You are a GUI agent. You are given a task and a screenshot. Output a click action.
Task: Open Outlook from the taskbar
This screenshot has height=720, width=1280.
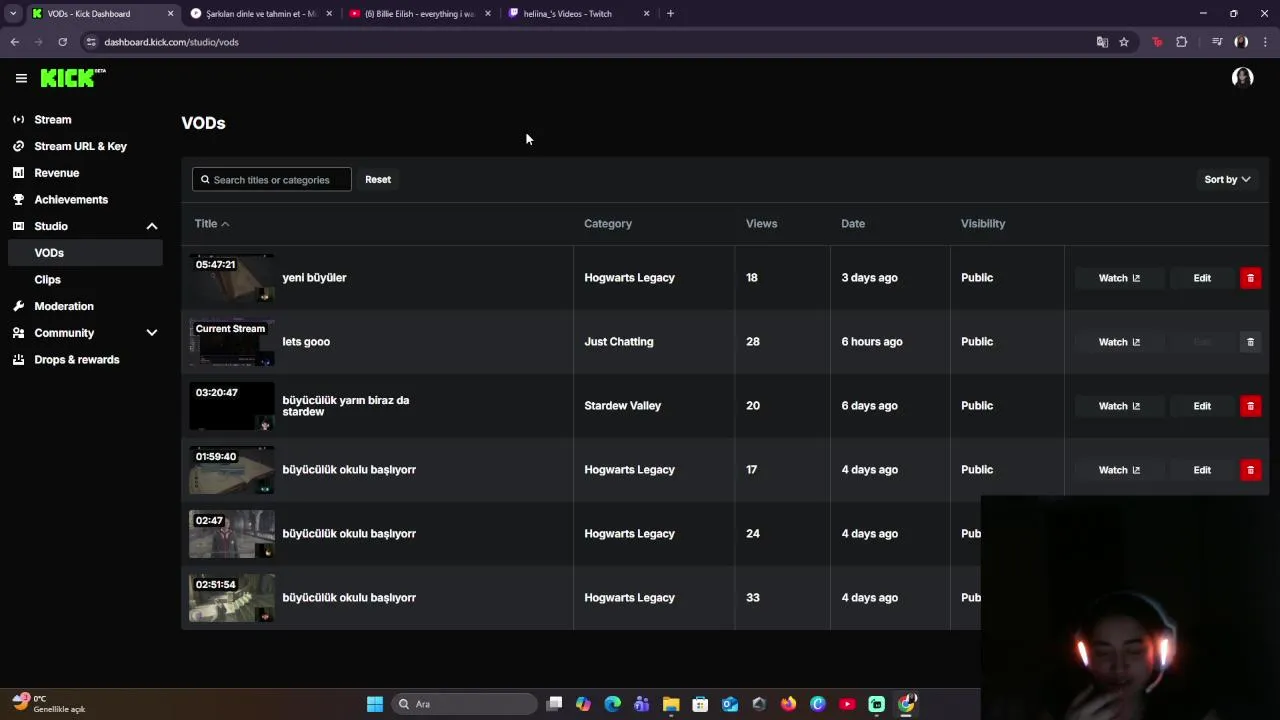730,704
